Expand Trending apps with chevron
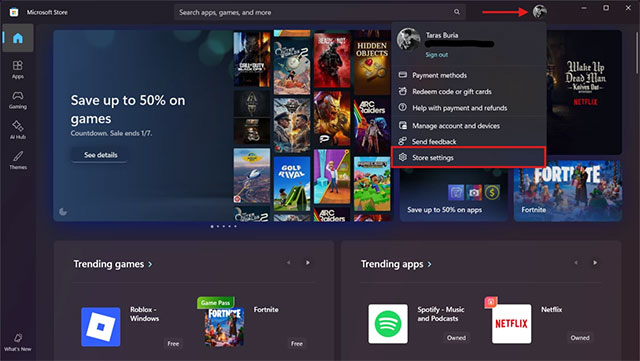Viewport: 640px width, 361px height. coord(429,265)
